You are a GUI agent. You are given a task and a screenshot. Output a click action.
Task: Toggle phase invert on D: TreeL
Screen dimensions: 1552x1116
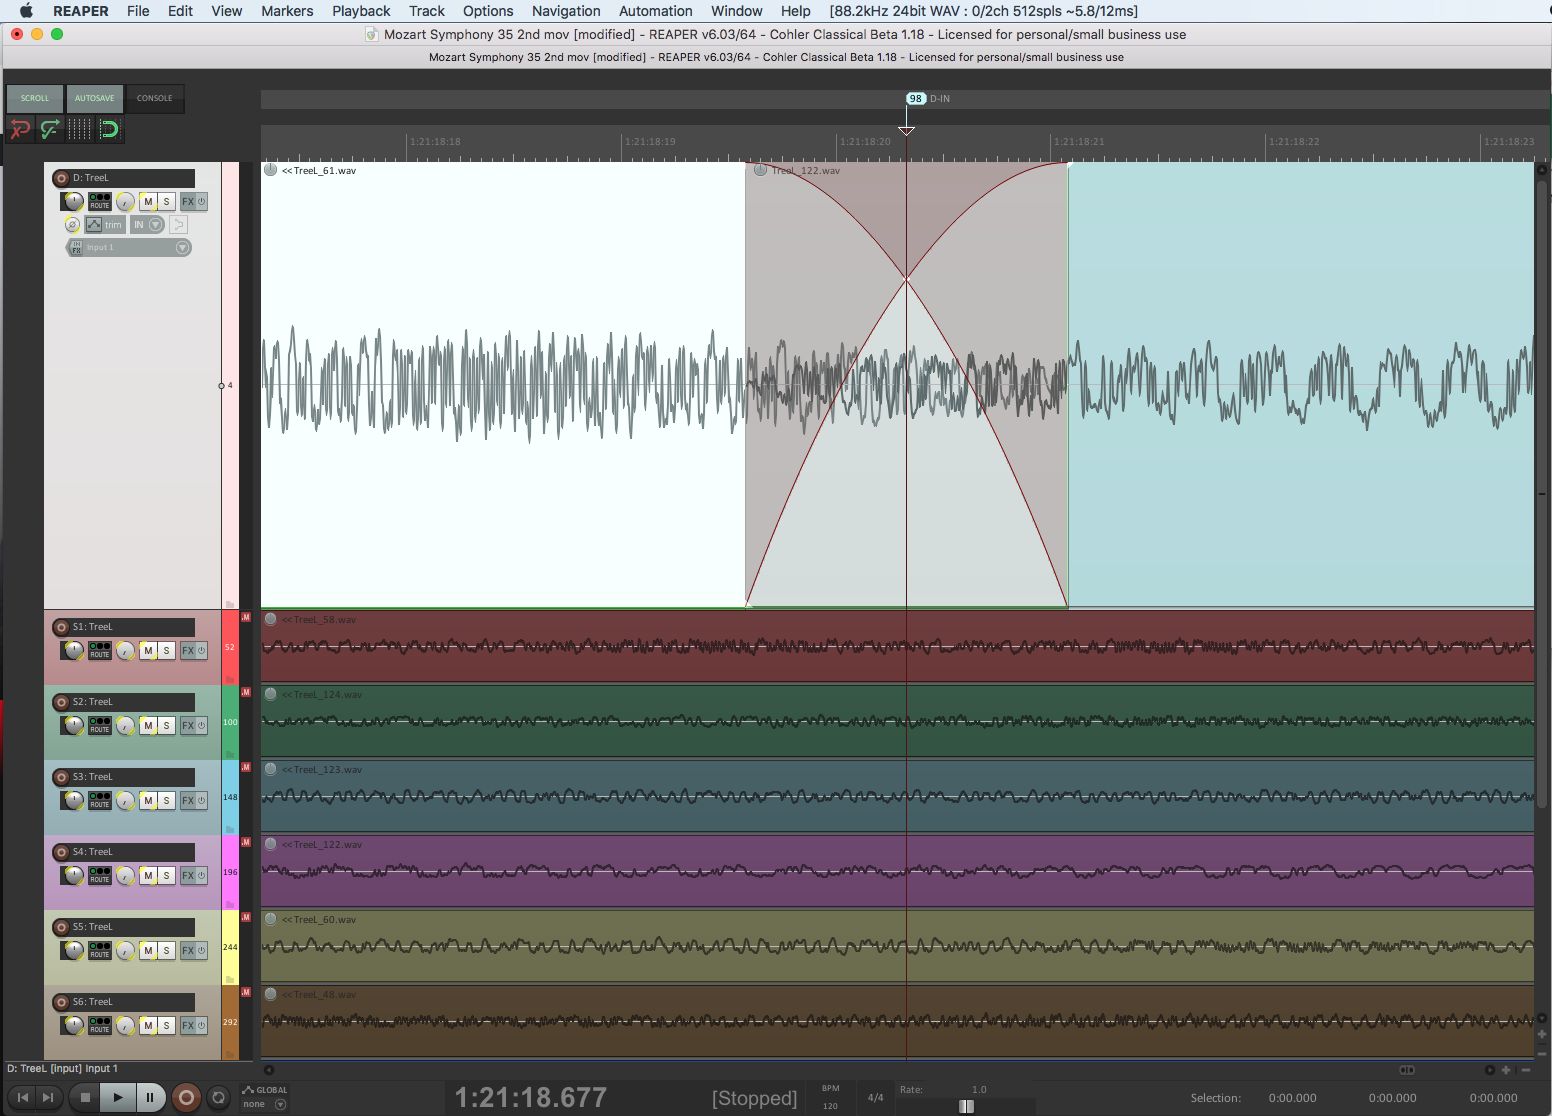pos(72,224)
